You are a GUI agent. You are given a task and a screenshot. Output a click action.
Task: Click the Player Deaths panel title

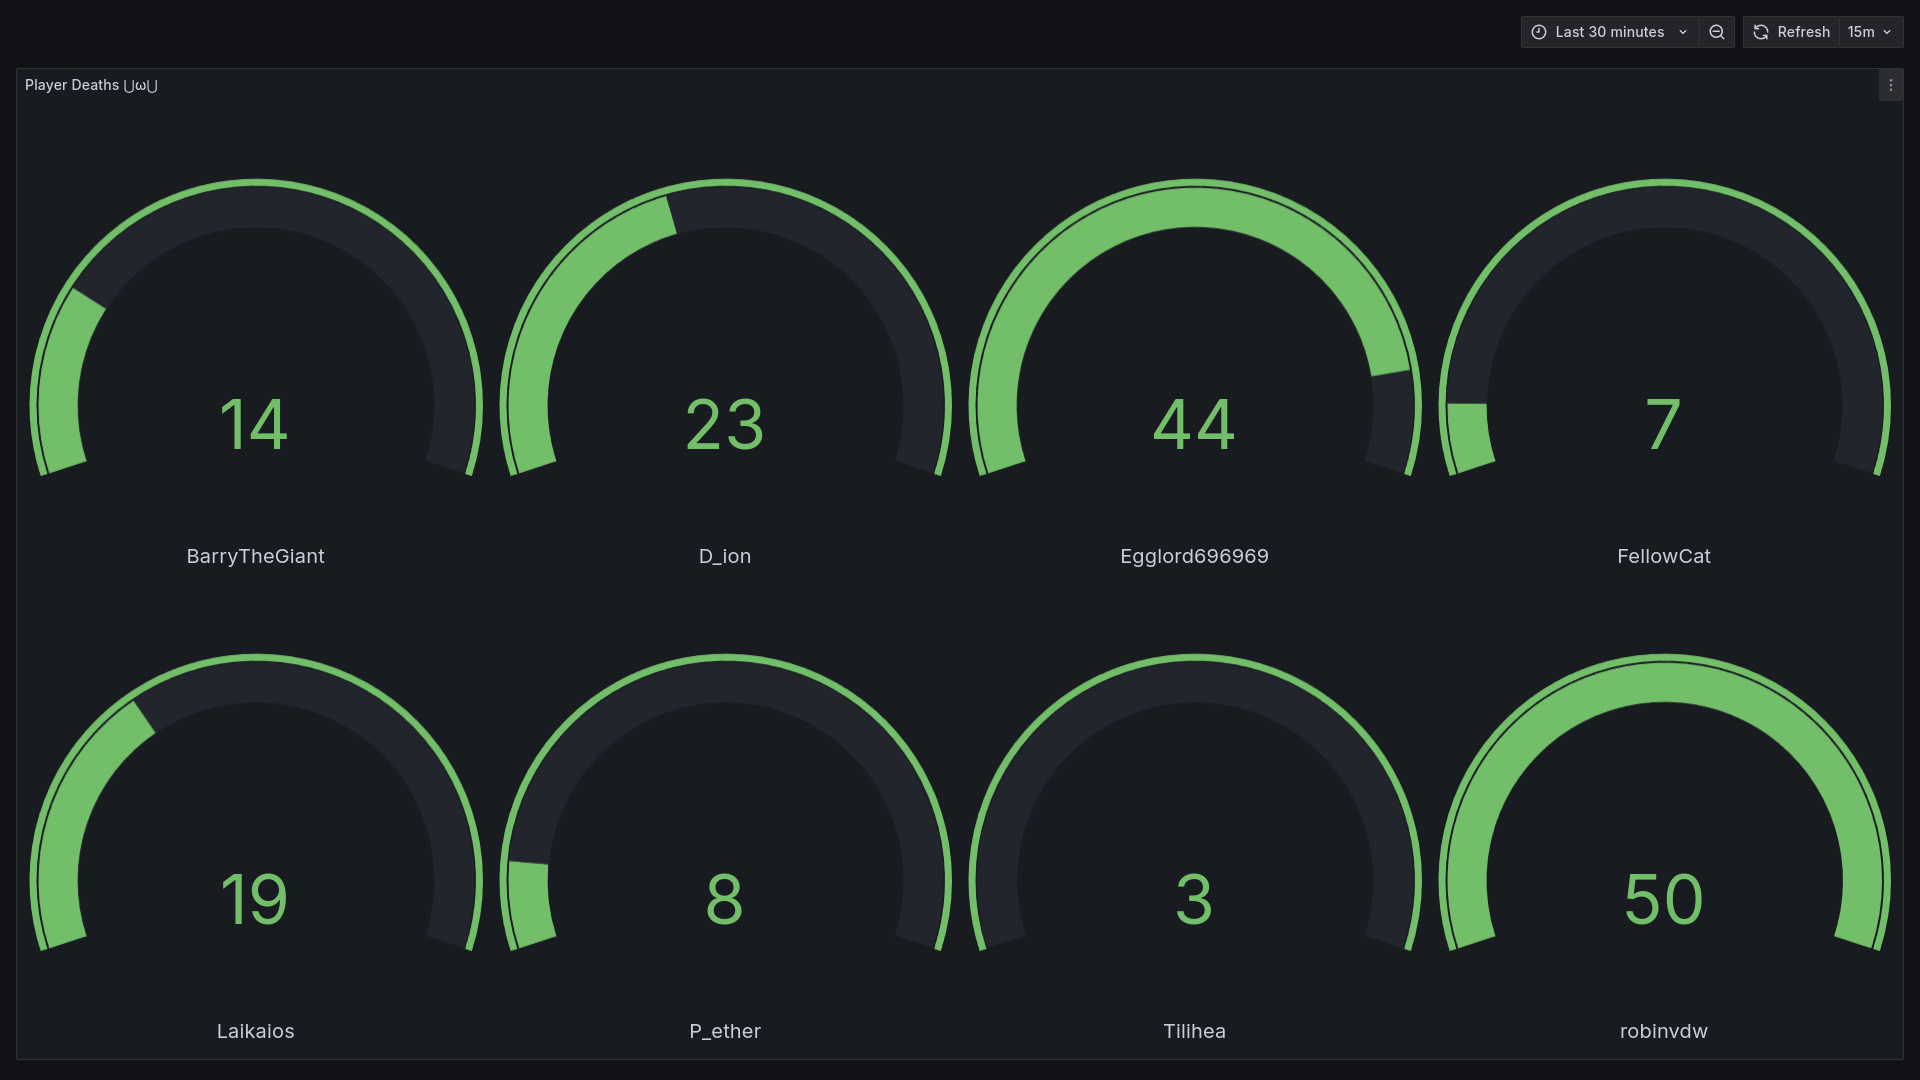(x=91, y=86)
